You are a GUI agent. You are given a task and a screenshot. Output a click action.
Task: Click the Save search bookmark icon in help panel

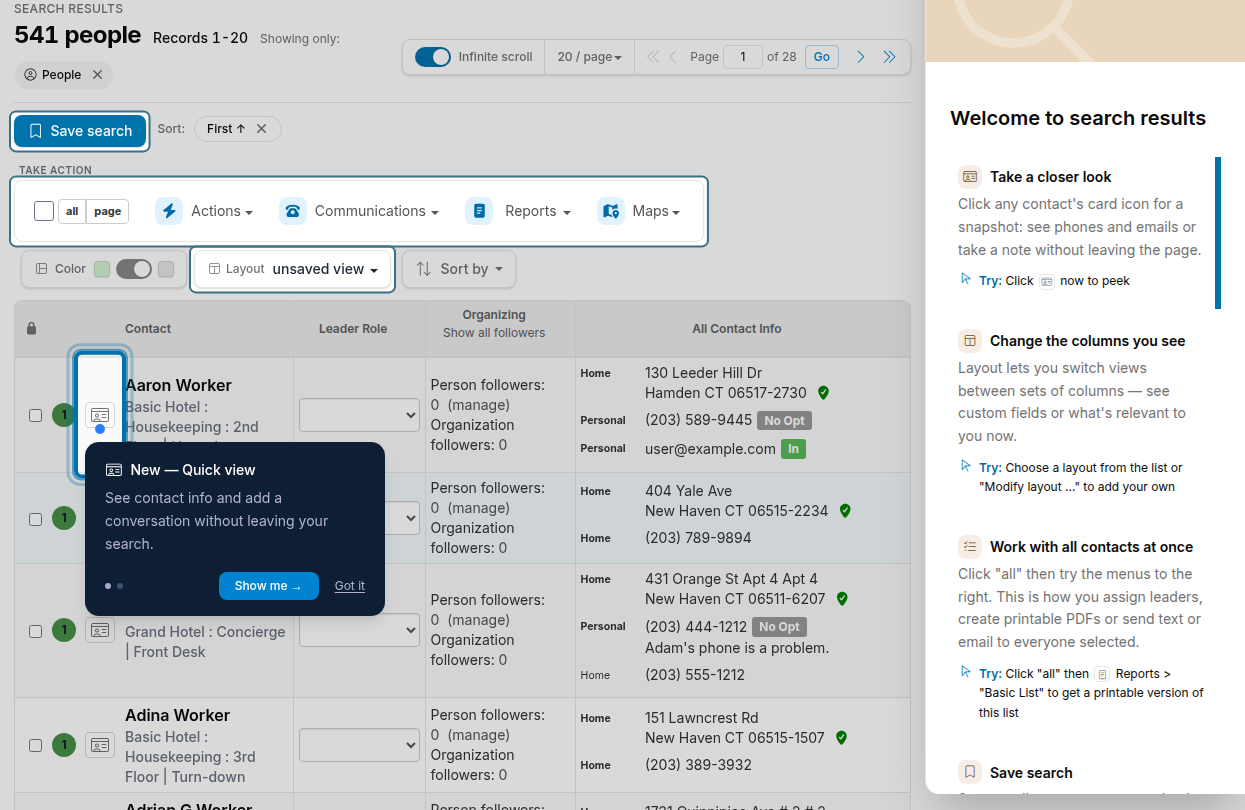(970, 773)
